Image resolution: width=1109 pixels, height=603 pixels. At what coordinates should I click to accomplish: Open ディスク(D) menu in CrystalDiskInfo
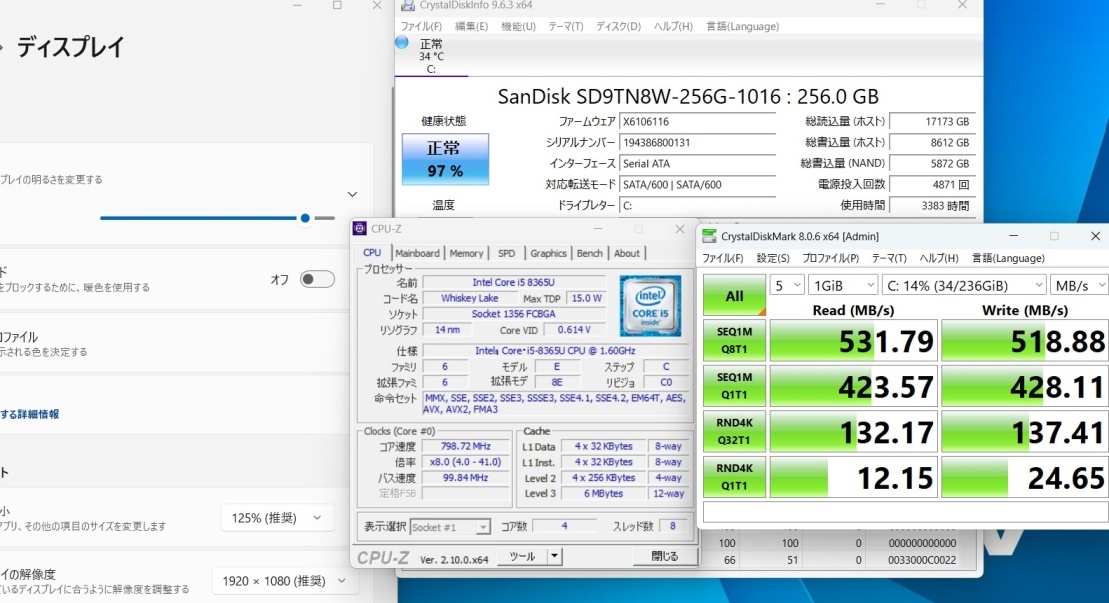(x=618, y=26)
